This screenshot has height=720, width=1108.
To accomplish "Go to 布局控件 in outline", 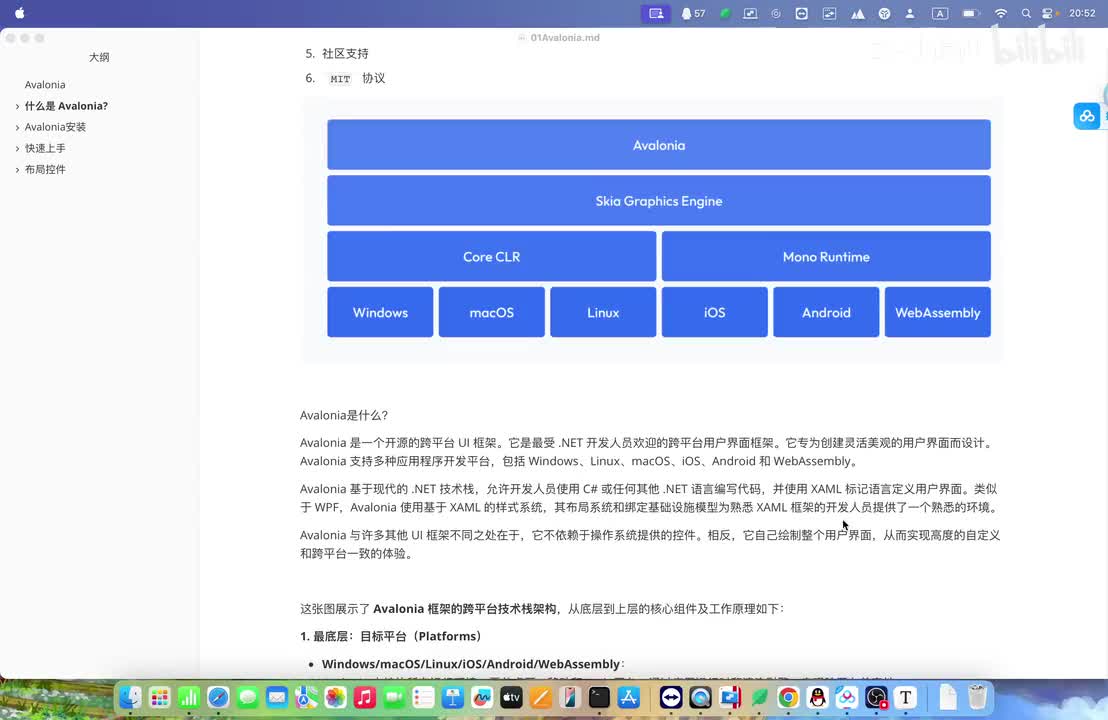I will [x=45, y=170].
